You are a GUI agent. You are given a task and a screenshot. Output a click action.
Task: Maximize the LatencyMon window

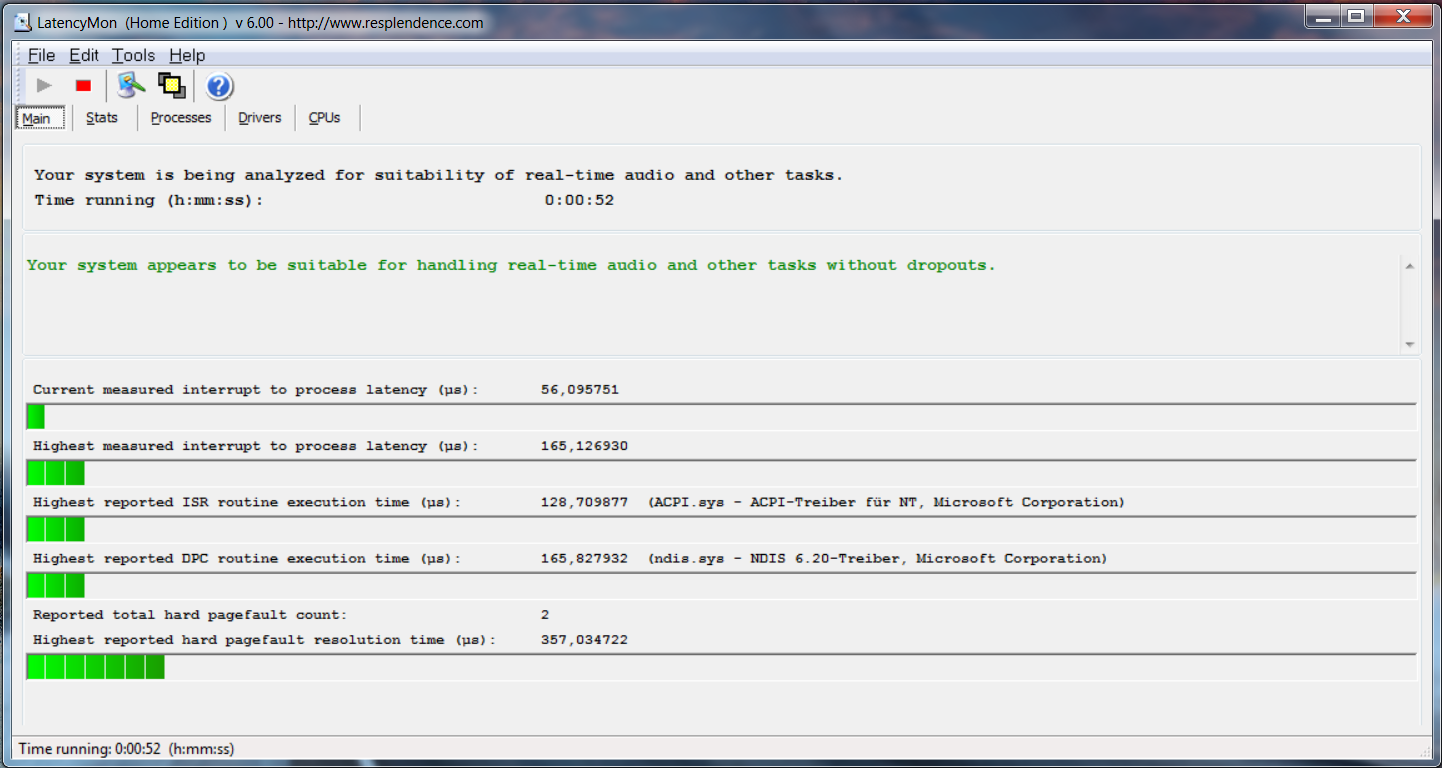coord(1355,16)
